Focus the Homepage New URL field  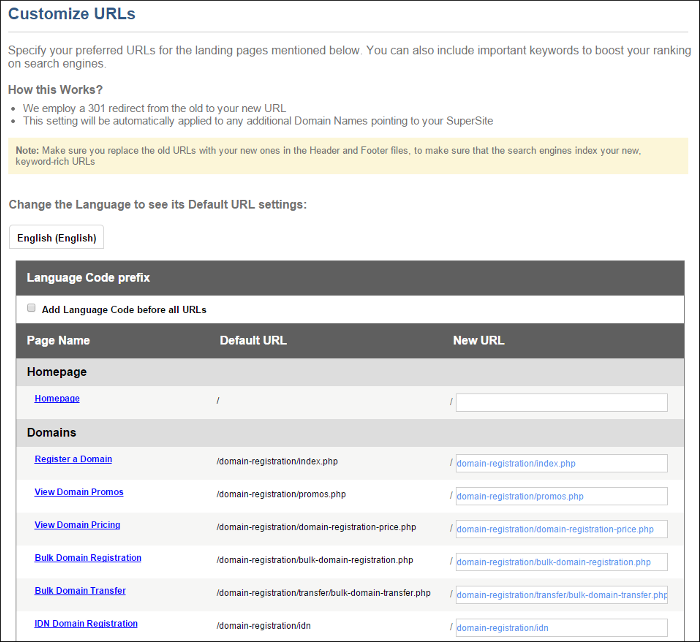[561, 403]
